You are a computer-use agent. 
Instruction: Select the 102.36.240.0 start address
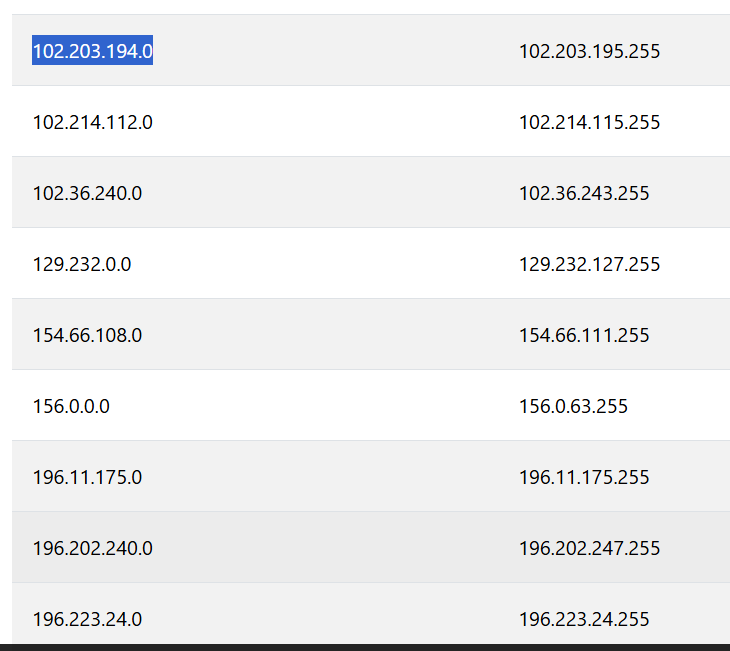(87, 193)
